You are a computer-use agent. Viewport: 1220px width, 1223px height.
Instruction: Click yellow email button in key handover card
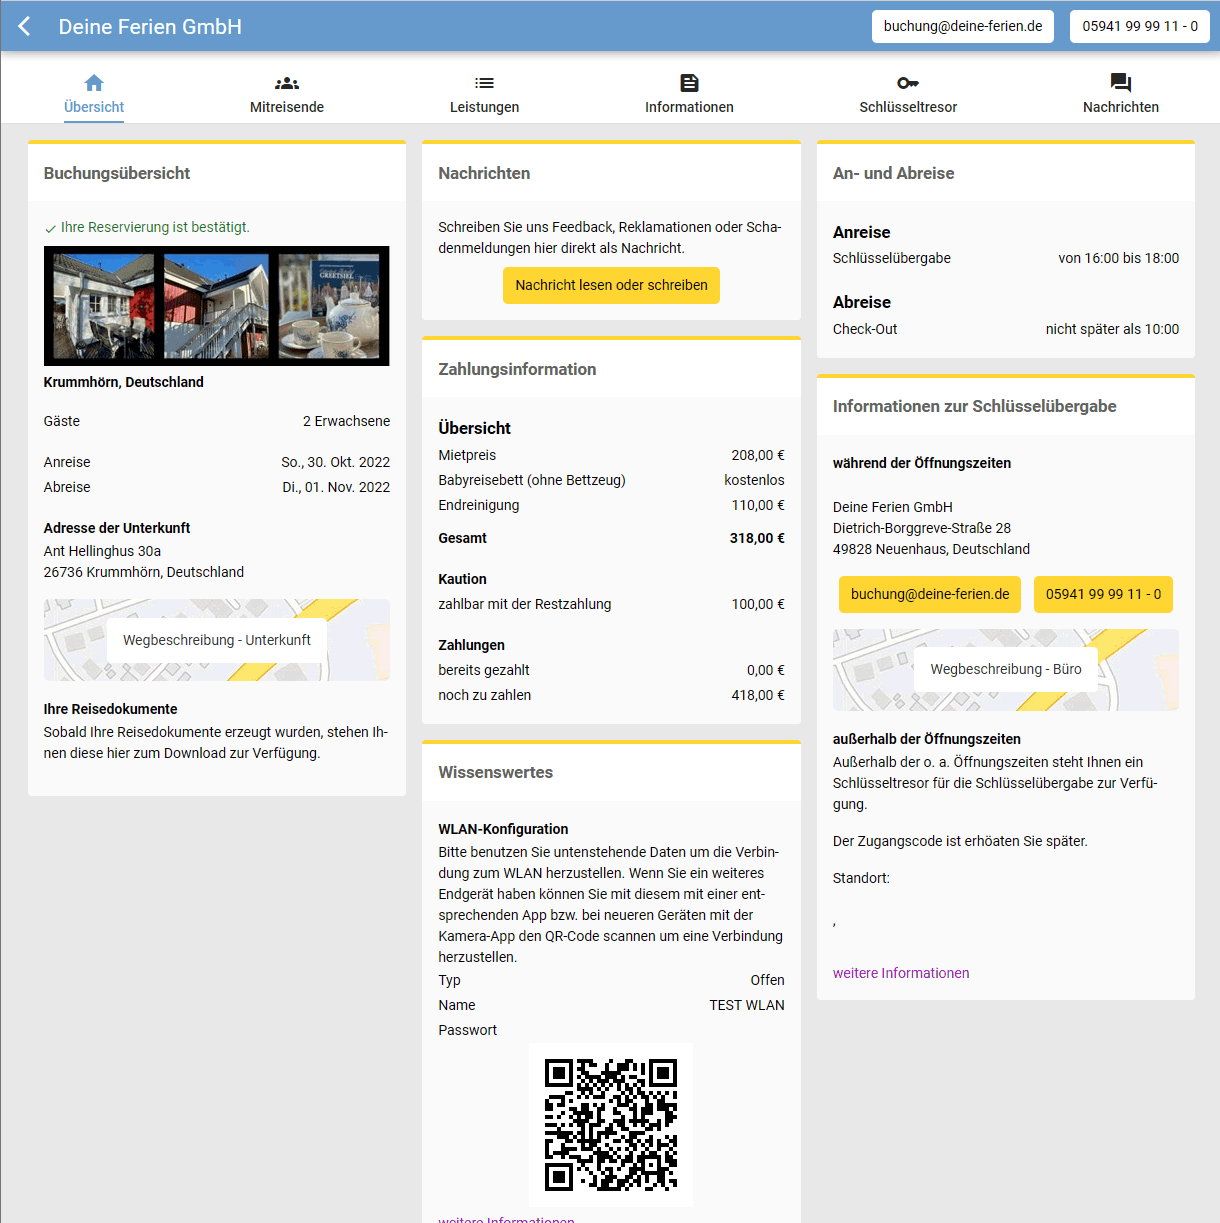(x=929, y=594)
